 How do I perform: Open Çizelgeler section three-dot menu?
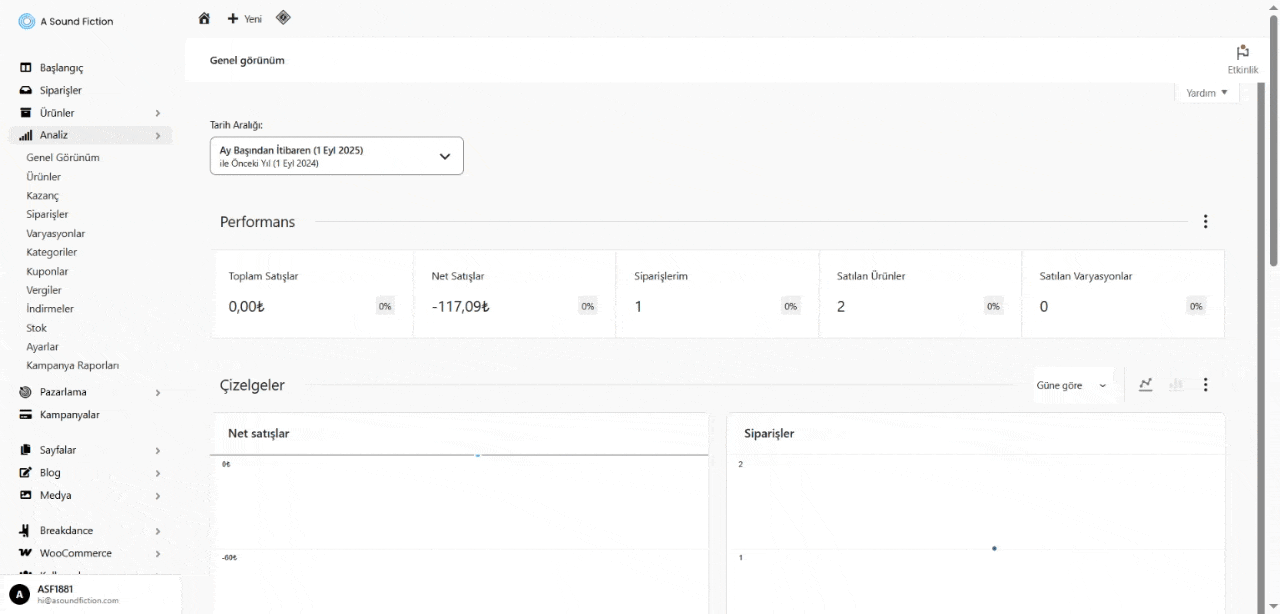click(x=1205, y=385)
